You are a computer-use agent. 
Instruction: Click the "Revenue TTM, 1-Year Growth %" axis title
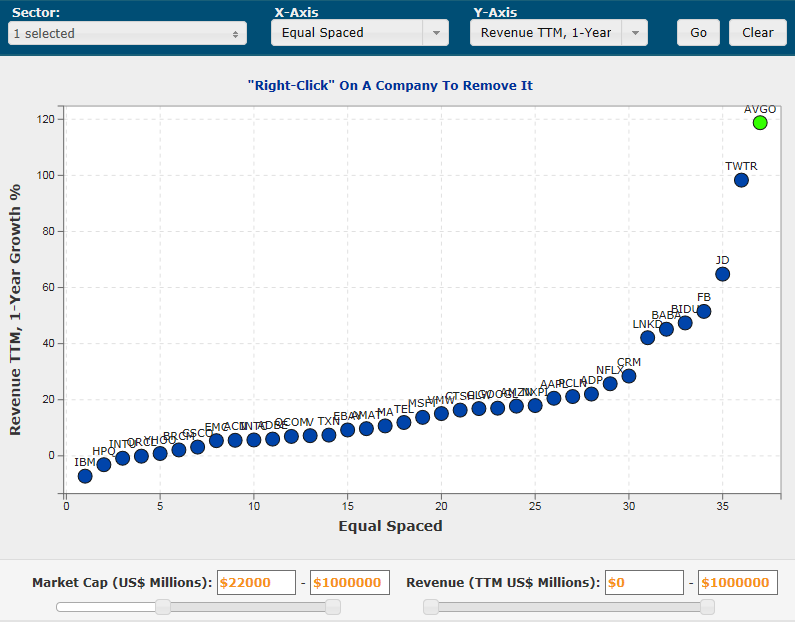point(15,310)
